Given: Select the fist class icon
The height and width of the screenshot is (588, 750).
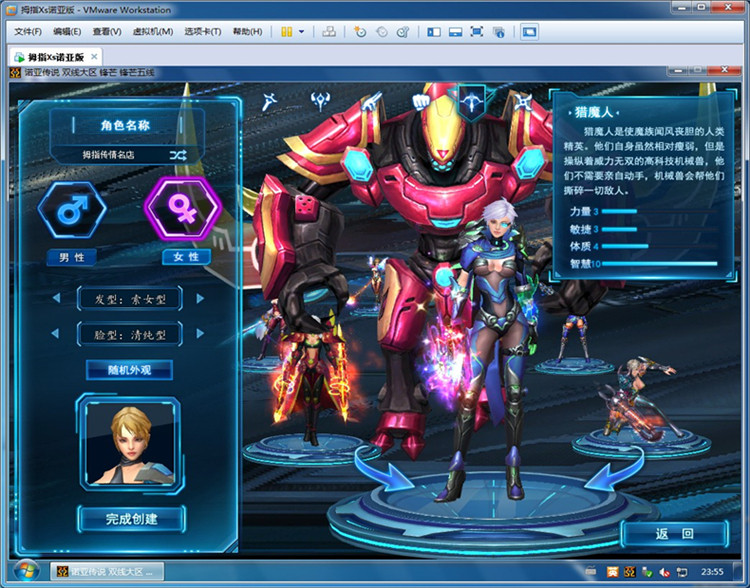Looking at the screenshot, I should click(x=421, y=101).
